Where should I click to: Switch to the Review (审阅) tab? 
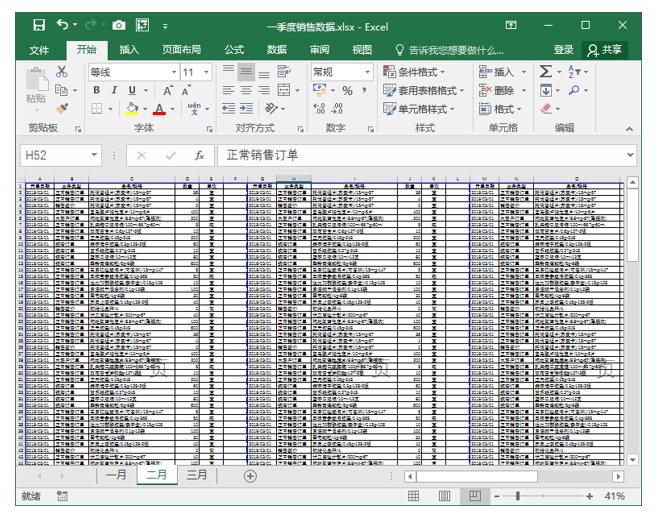(x=320, y=50)
